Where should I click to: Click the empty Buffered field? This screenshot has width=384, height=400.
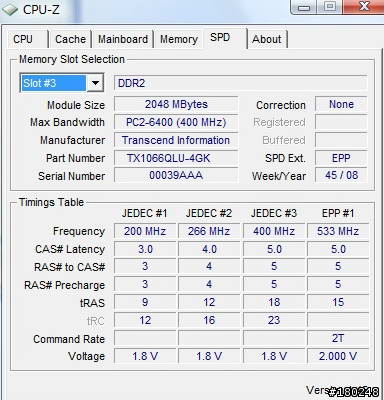coord(341,140)
